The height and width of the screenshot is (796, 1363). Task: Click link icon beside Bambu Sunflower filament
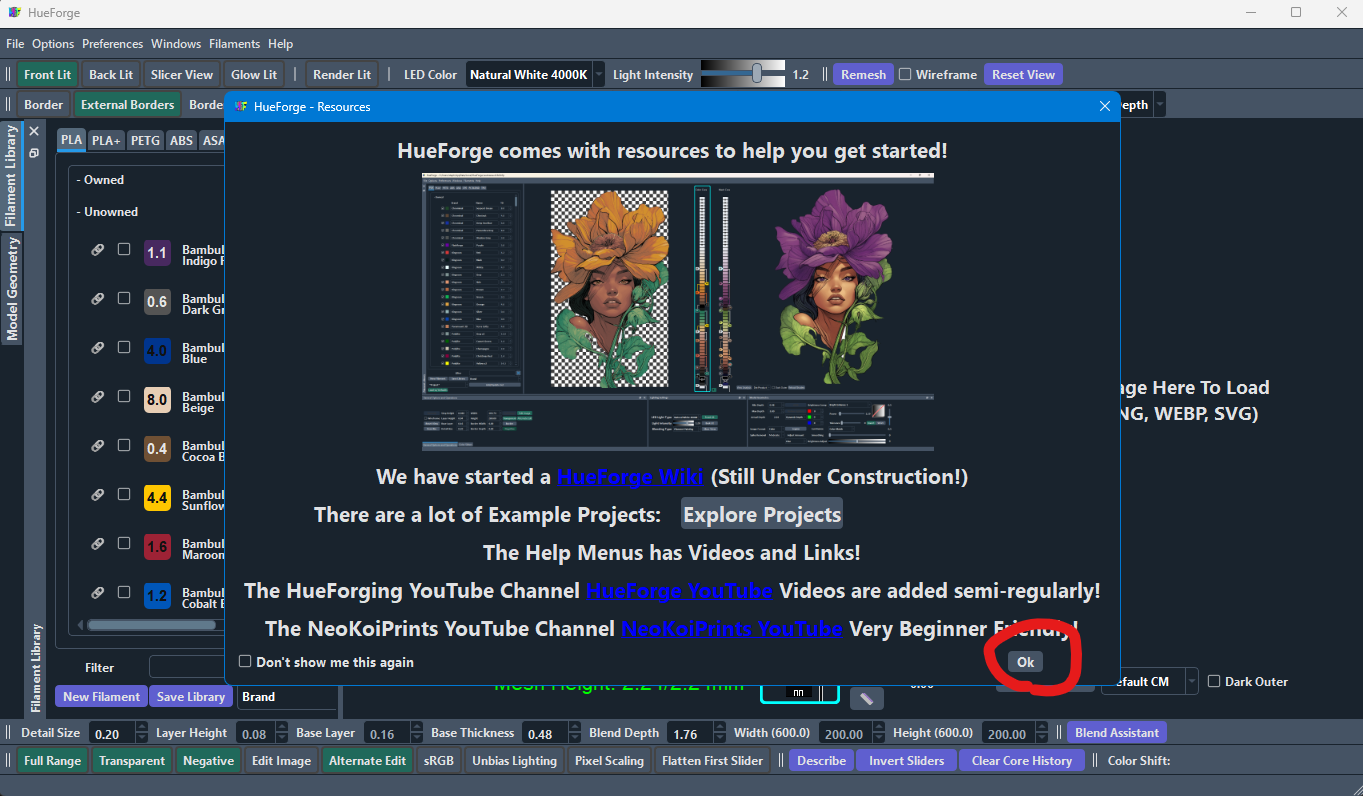pos(98,495)
